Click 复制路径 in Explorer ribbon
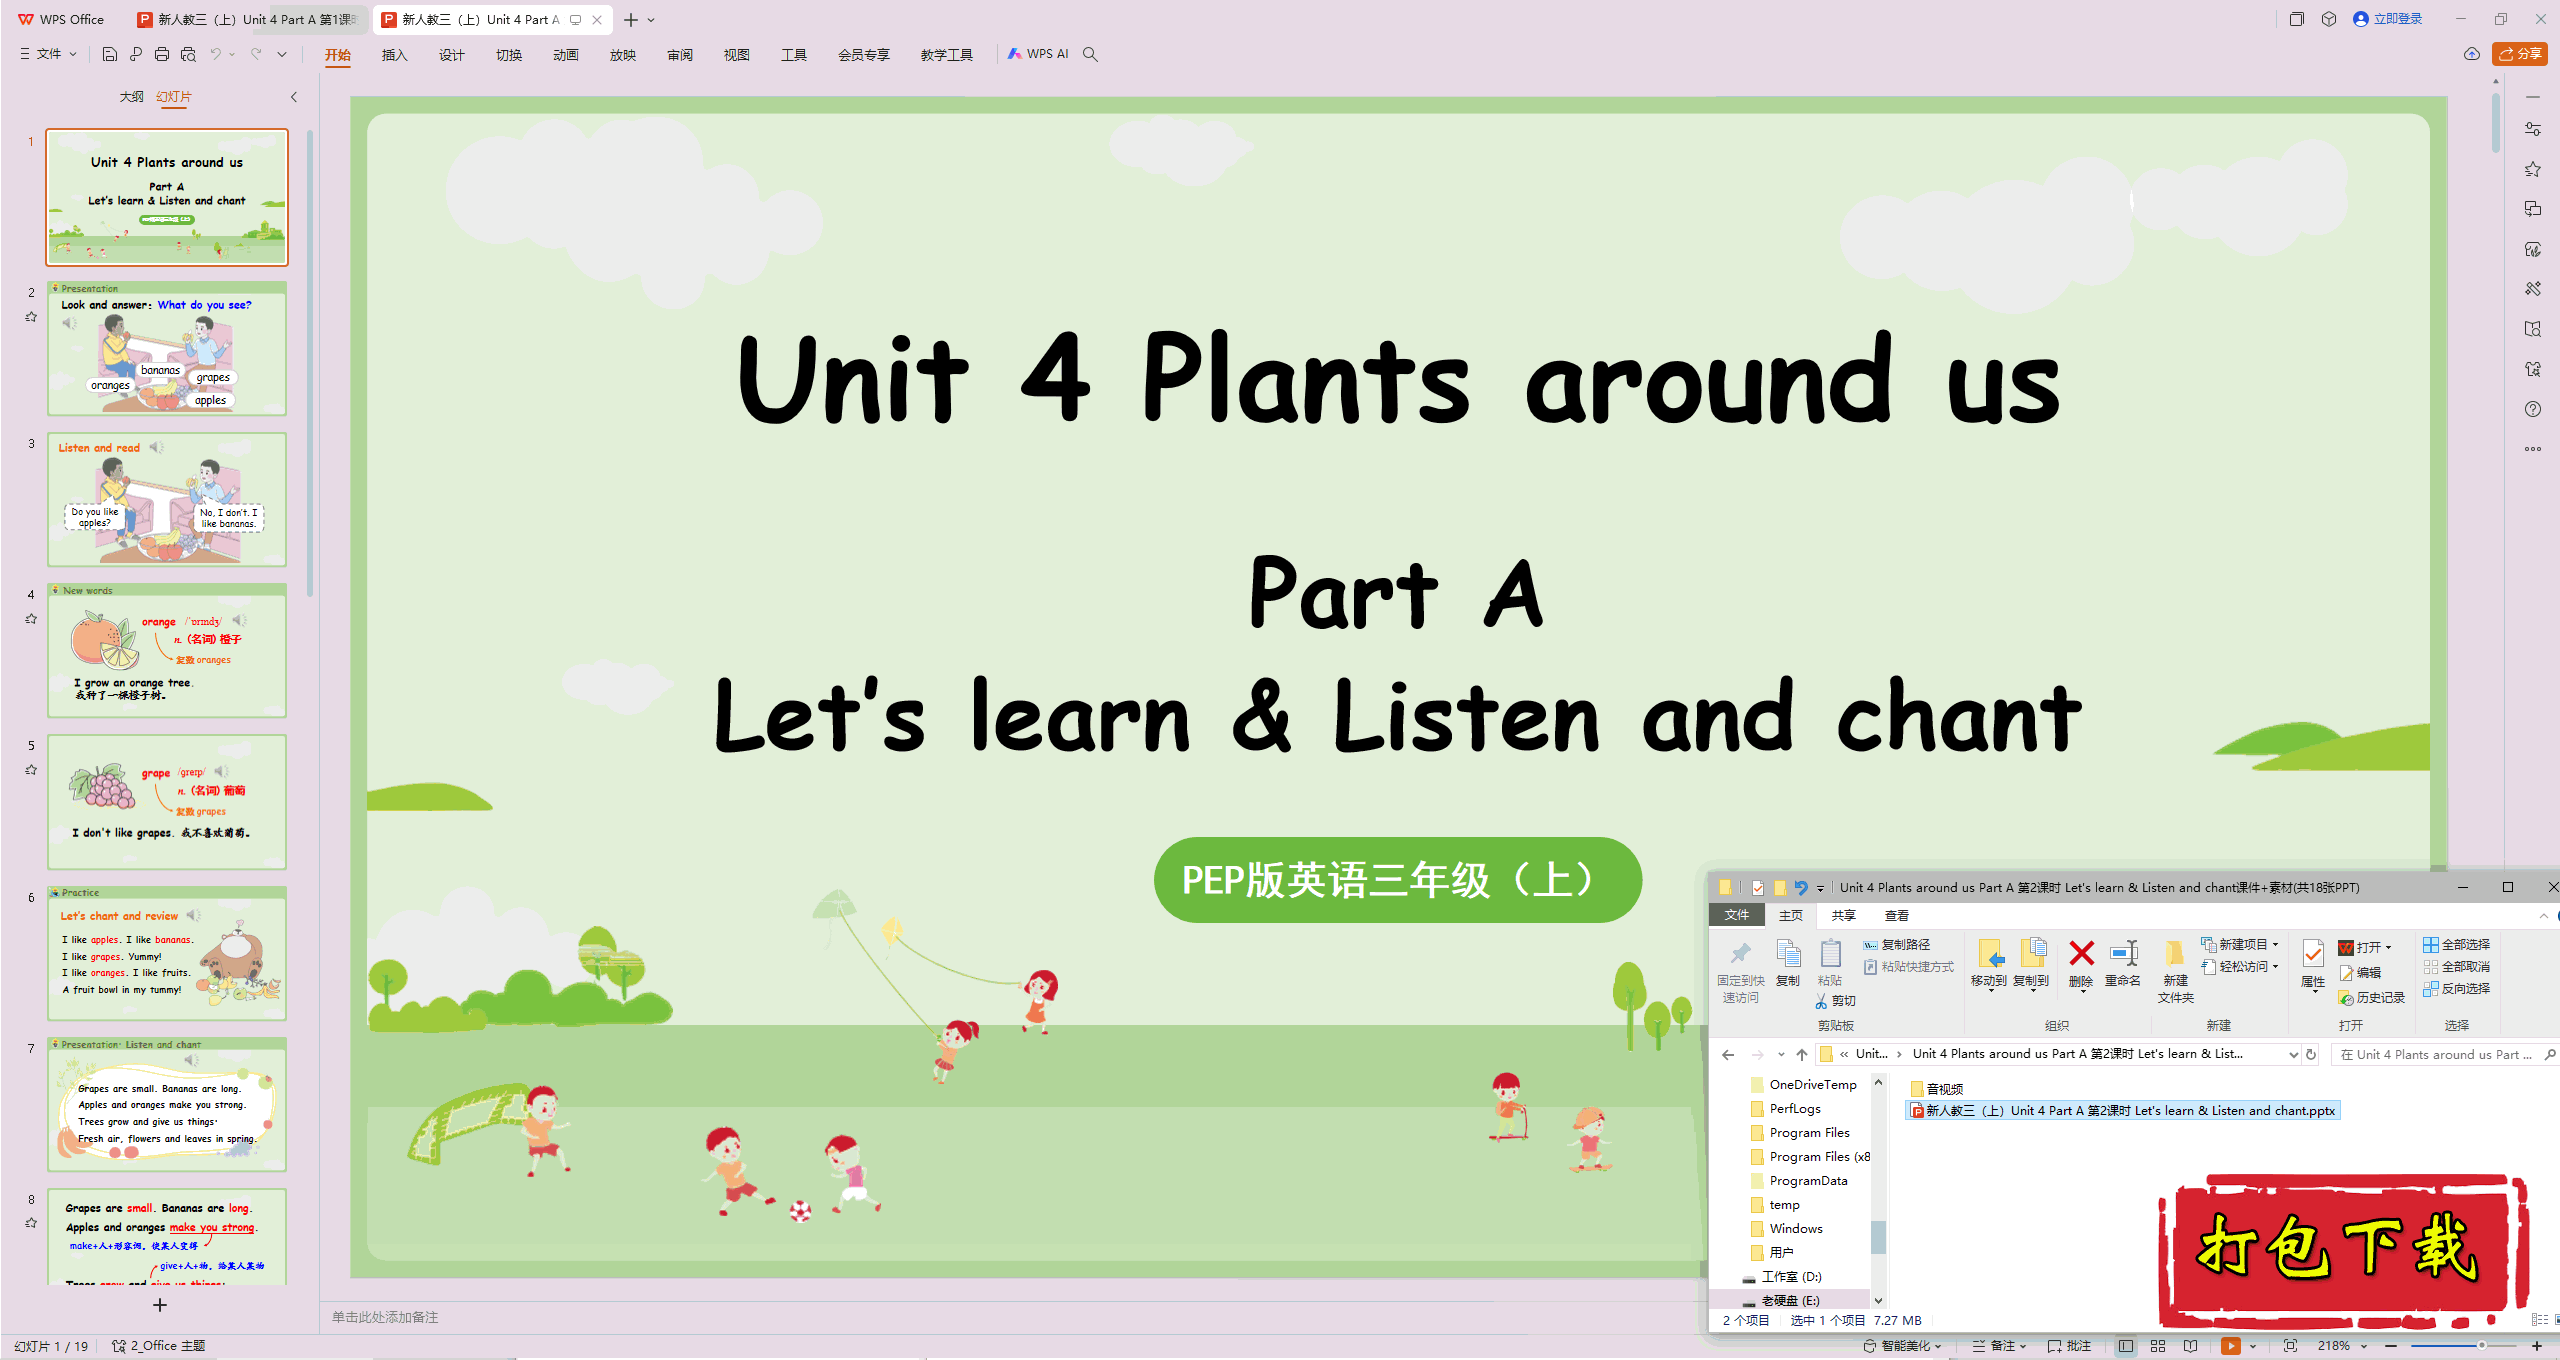This screenshot has width=2560, height=1360. pos(1897,944)
